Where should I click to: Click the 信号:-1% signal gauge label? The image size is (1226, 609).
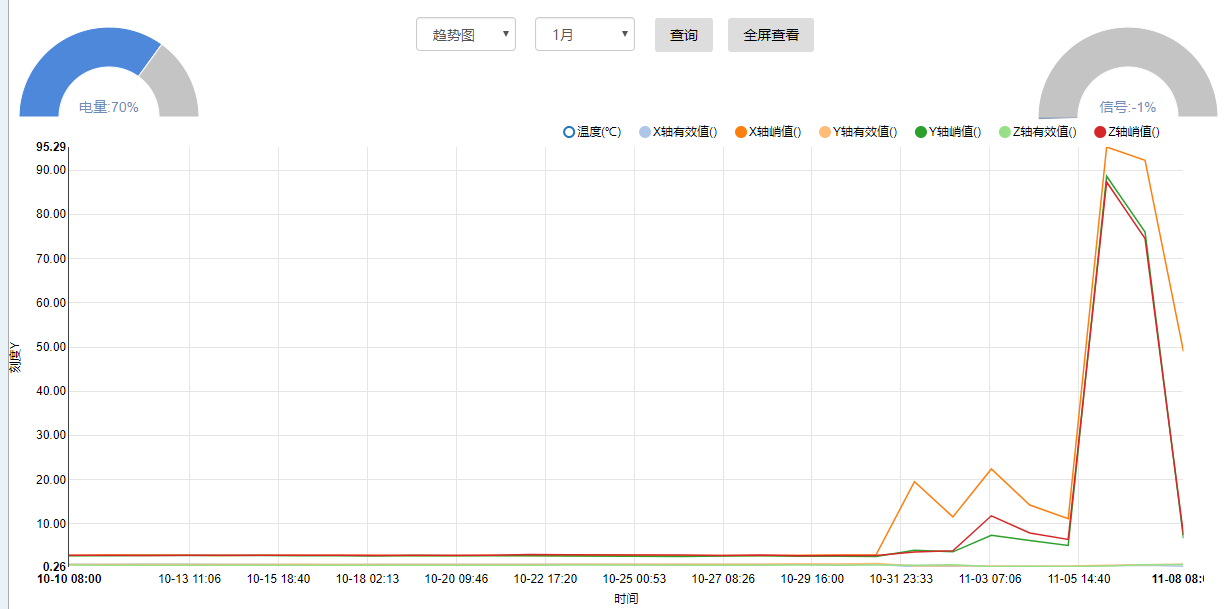(x=1128, y=107)
